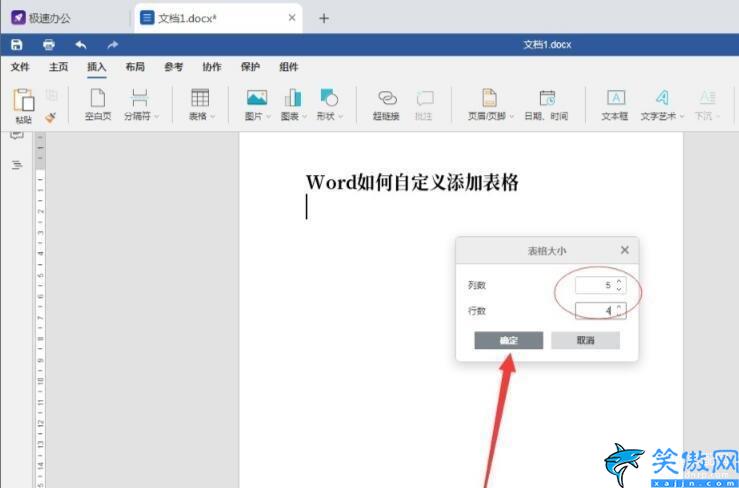Image resolution: width=739 pixels, height=488 pixels.
Task: Click the Redo arrow icon
Action: point(113,45)
